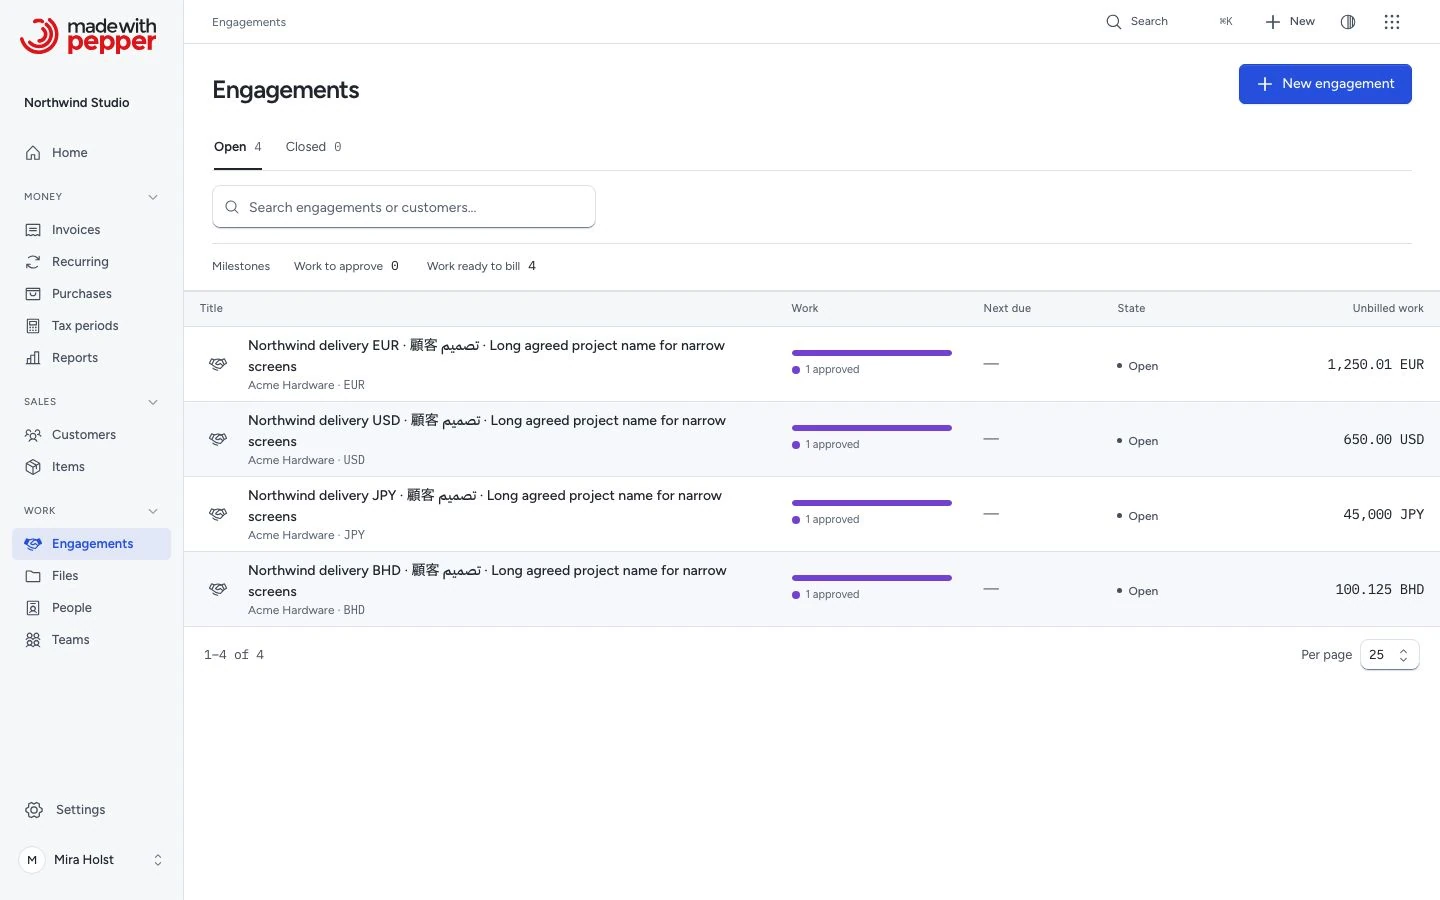Open the Purchases page
Image resolution: width=1440 pixels, height=900 pixels.
91,294
